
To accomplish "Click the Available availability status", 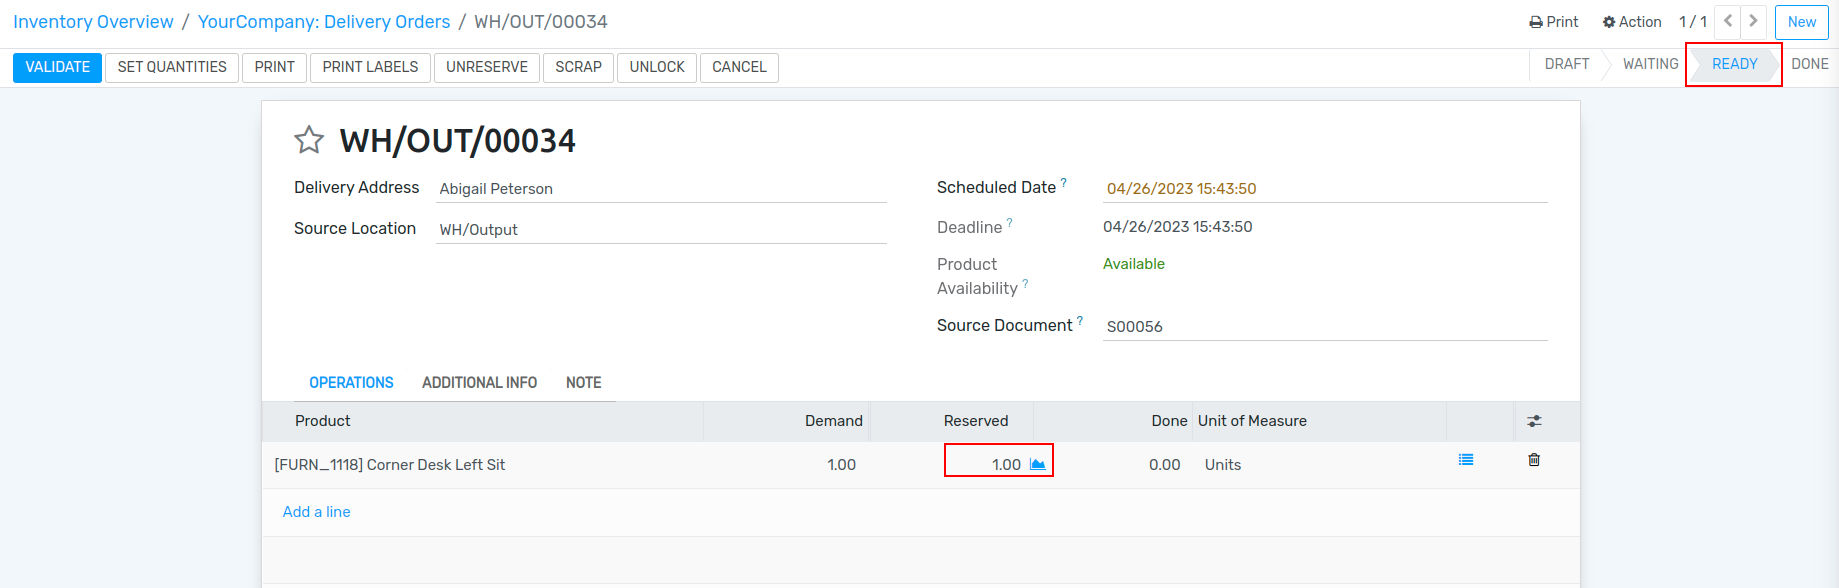I will tap(1134, 264).
